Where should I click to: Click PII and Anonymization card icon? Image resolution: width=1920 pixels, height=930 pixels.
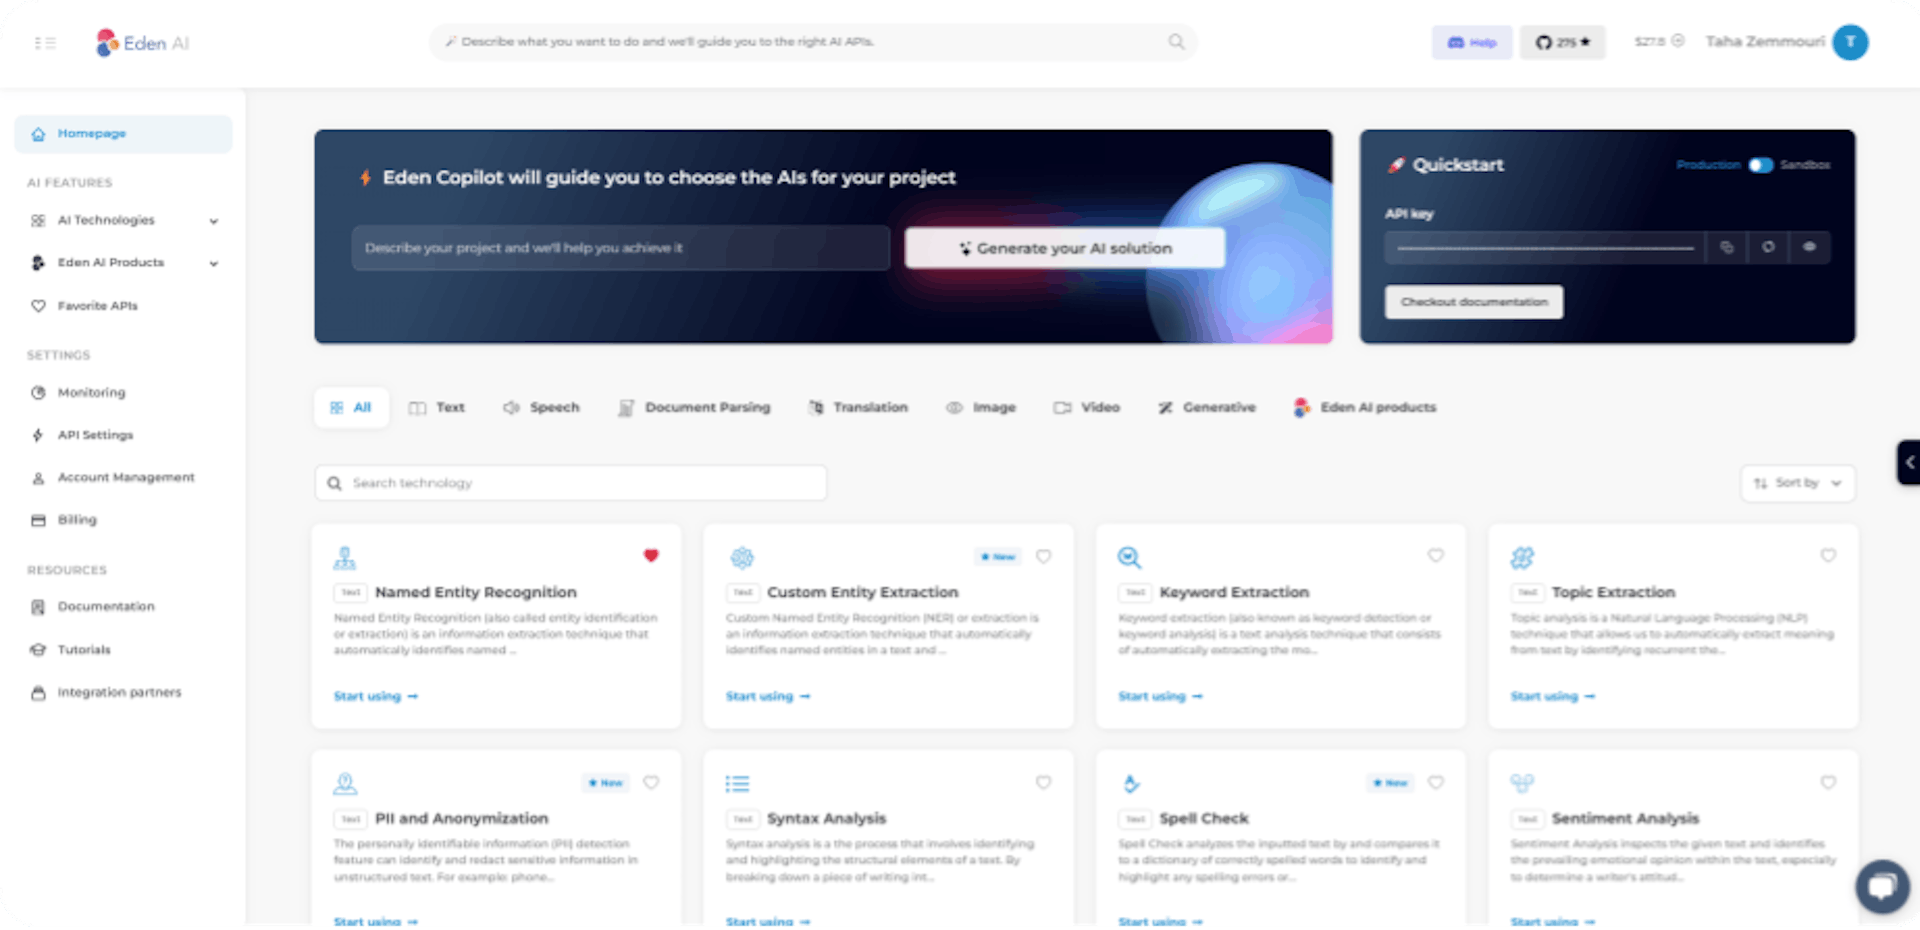pyautogui.click(x=345, y=784)
